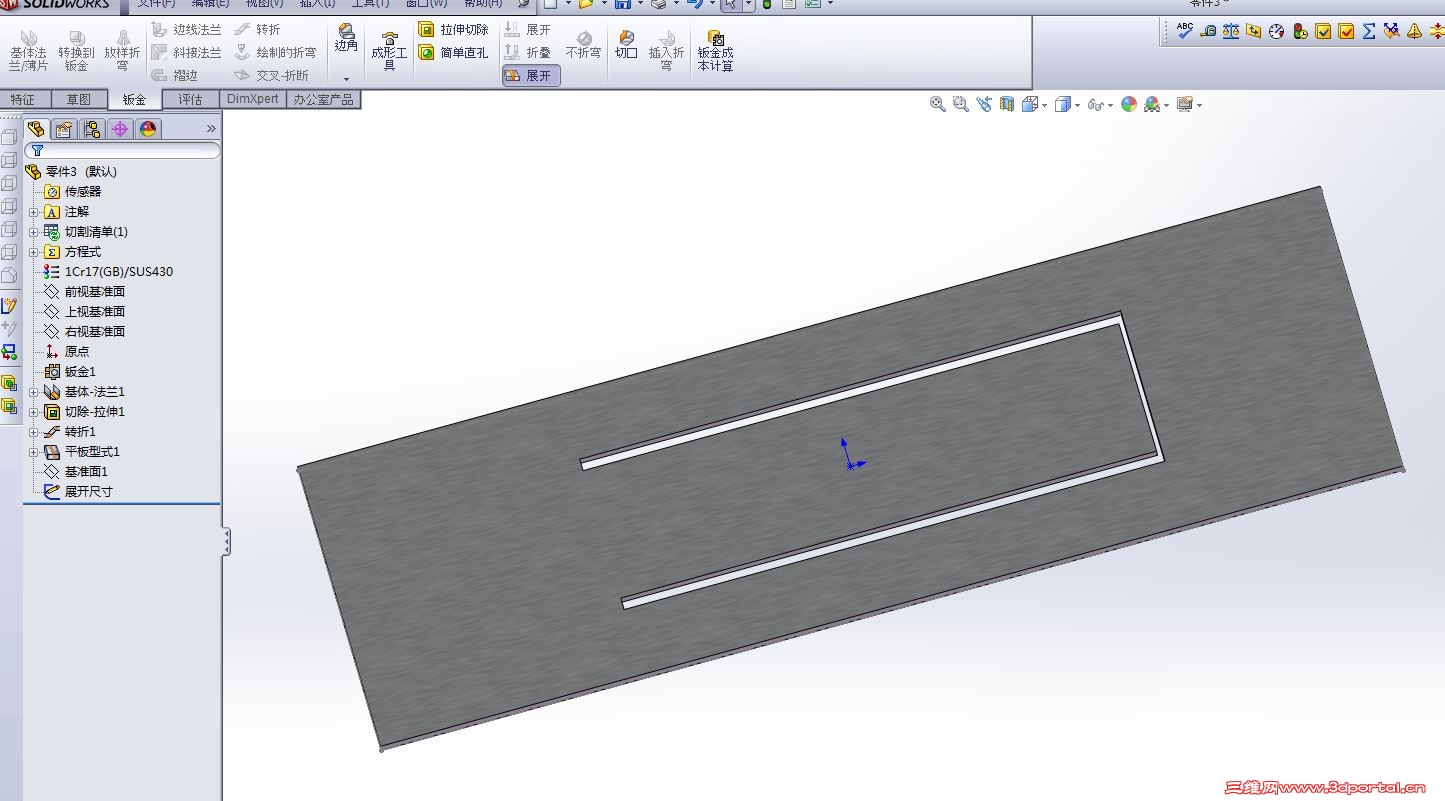Viewport: 1445px width, 801px height.
Task: Expand the 基体-法兰1 feature node
Action: [34, 392]
